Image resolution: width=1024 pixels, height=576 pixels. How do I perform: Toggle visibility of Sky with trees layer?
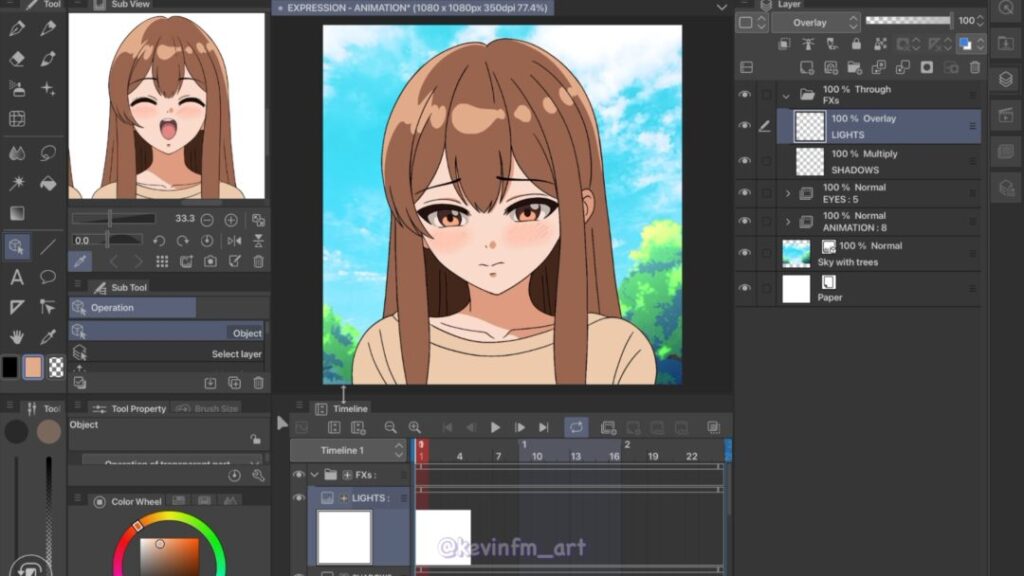click(744, 252)
